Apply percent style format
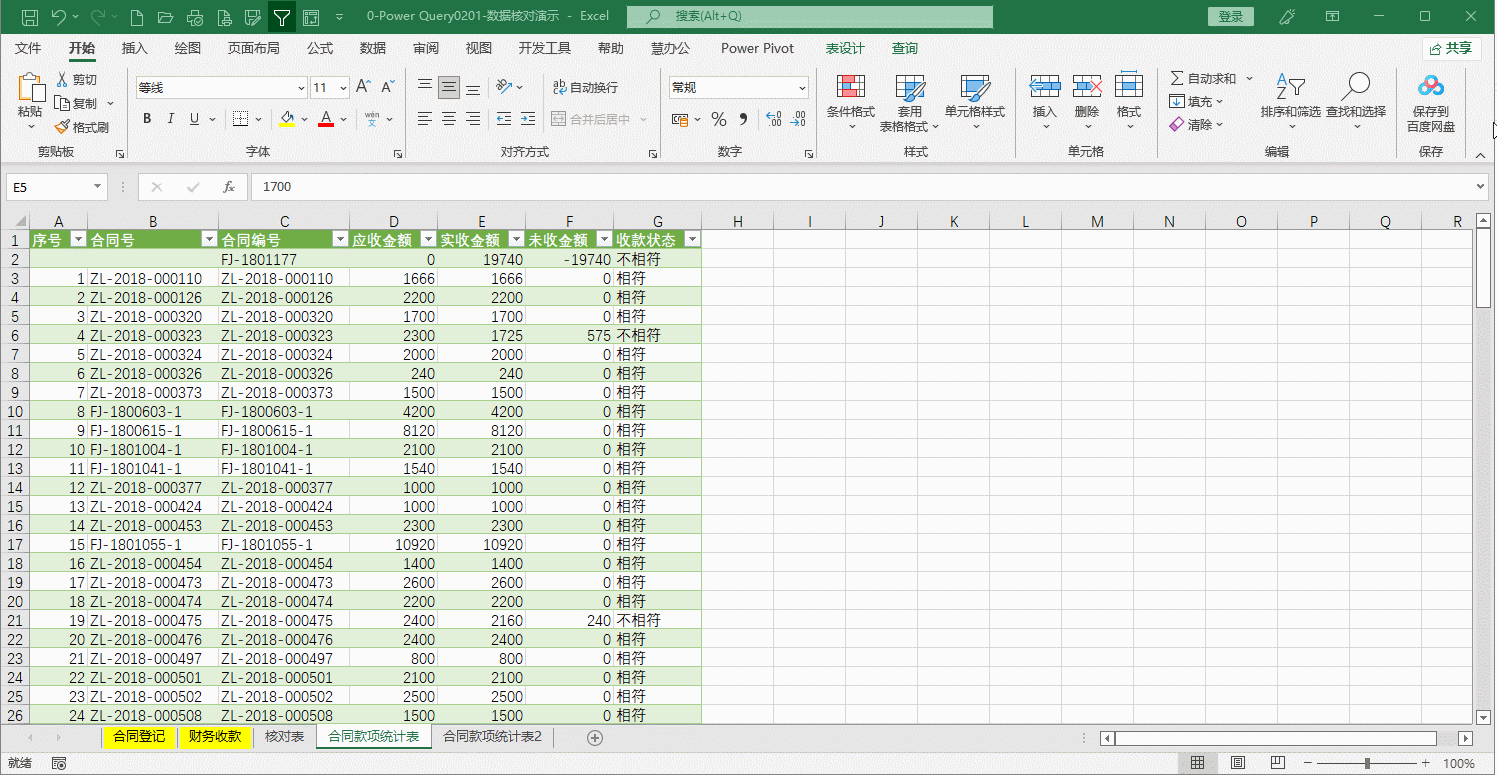This screenshot has width=1497, height=775. click(718, 119)
